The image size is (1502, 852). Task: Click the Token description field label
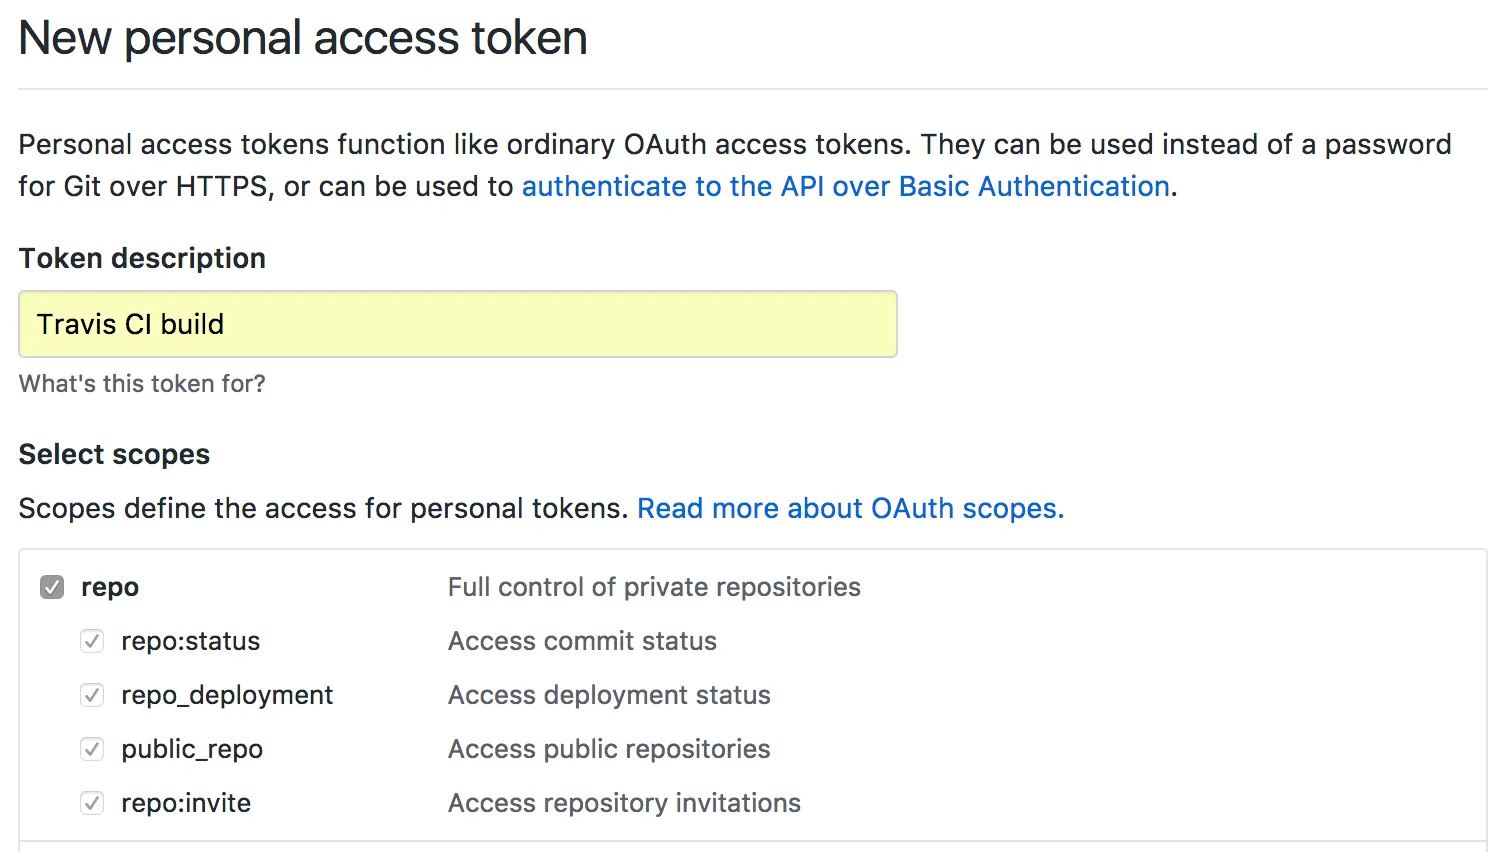tap(142, 258)
